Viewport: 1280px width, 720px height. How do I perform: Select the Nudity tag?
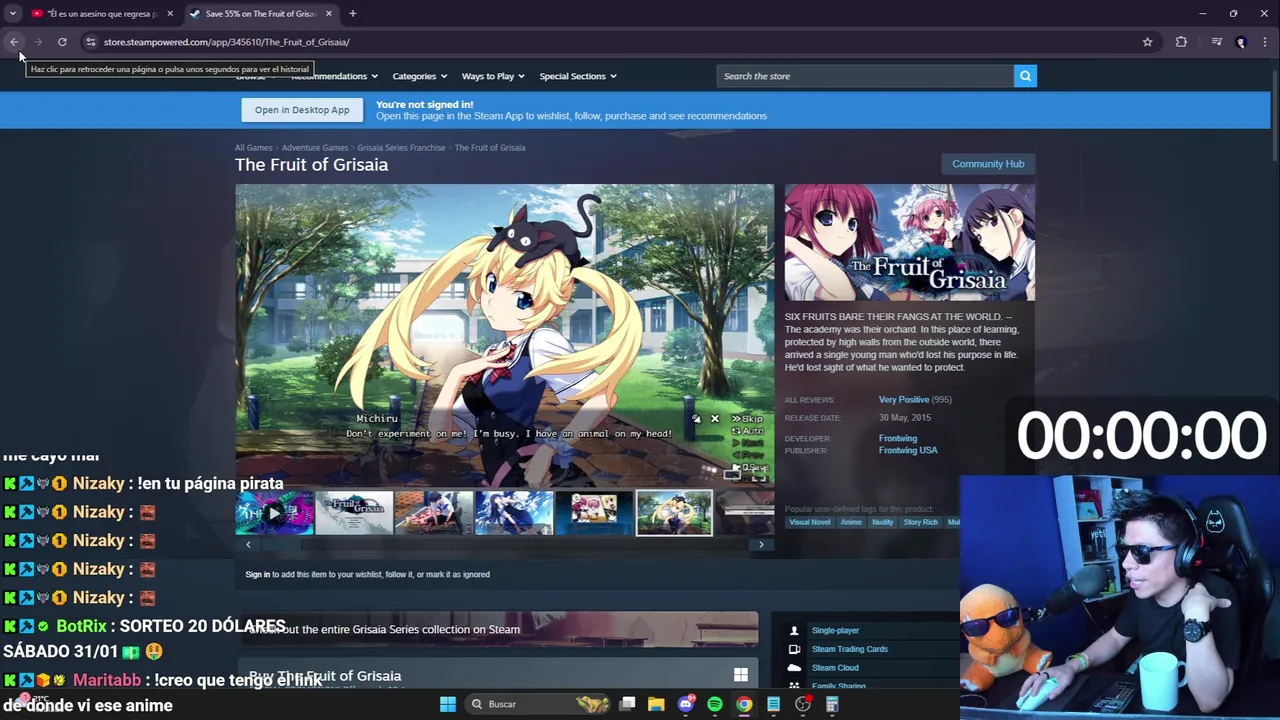click(x=883, y=522)
